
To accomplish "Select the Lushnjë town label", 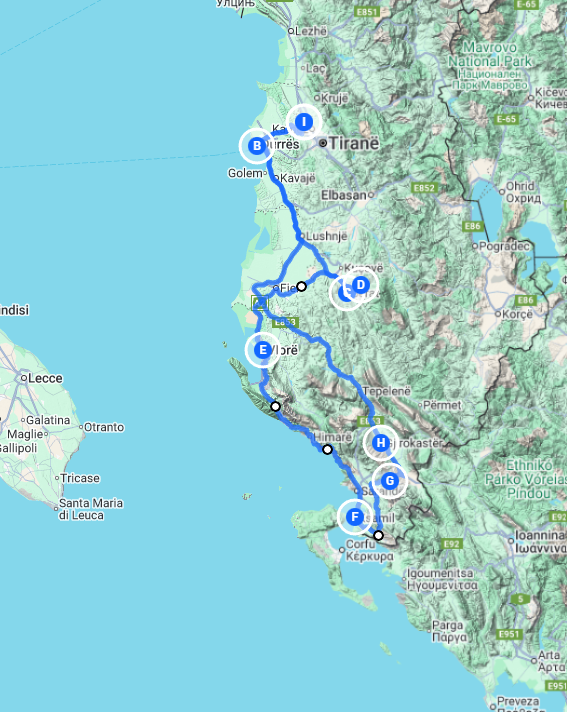I will tap(326, 236).
